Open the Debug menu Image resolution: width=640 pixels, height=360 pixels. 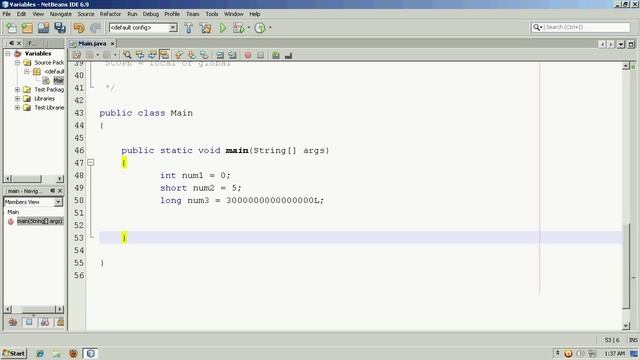[151, 14]
